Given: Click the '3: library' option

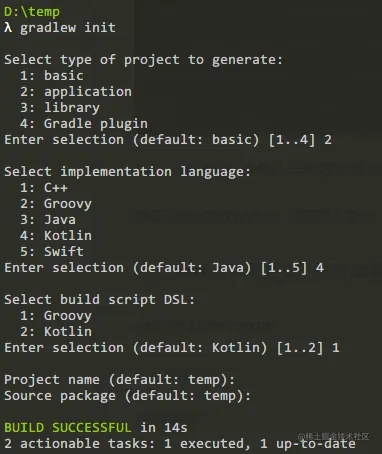Looking at the screenshot, I should (x=60, y=108).
